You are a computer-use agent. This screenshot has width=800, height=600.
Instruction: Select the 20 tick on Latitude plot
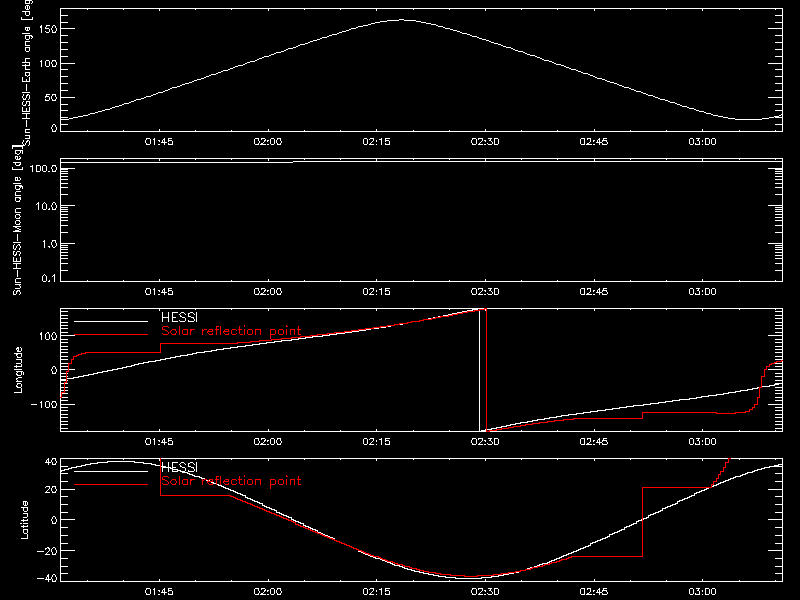(51, 490)
